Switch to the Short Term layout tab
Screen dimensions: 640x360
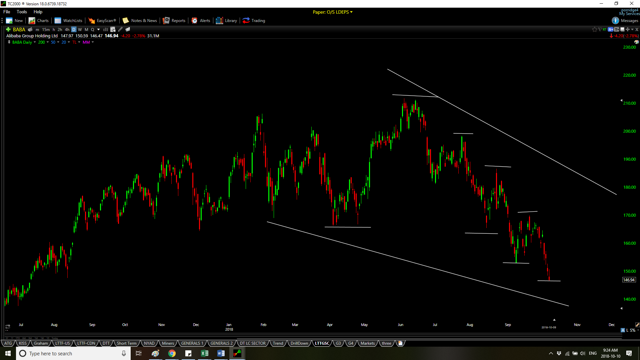point(127,343)
